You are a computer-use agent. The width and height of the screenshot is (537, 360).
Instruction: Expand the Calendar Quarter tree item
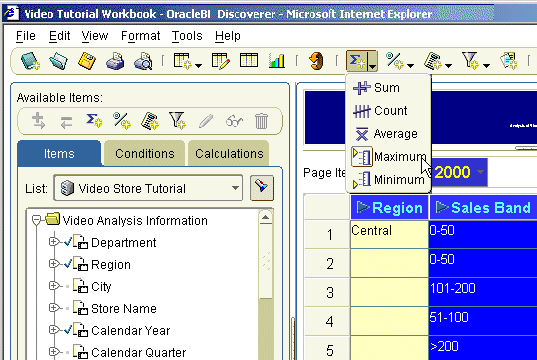[53, 351]
